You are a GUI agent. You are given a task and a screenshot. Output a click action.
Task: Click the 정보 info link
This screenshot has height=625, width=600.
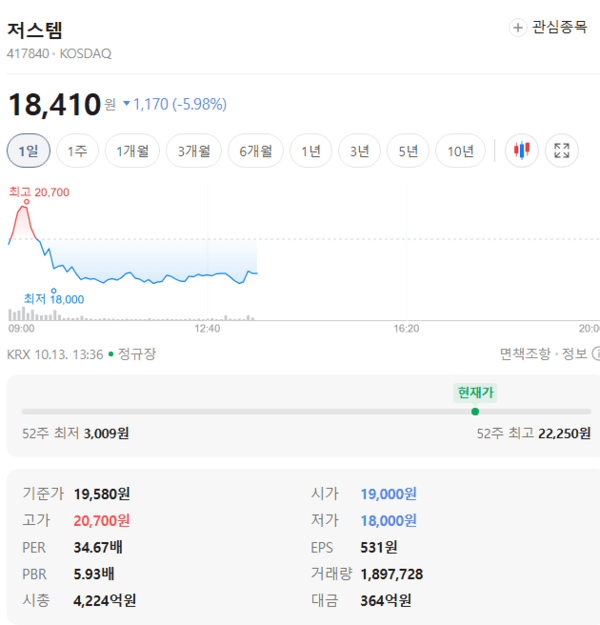574,354
